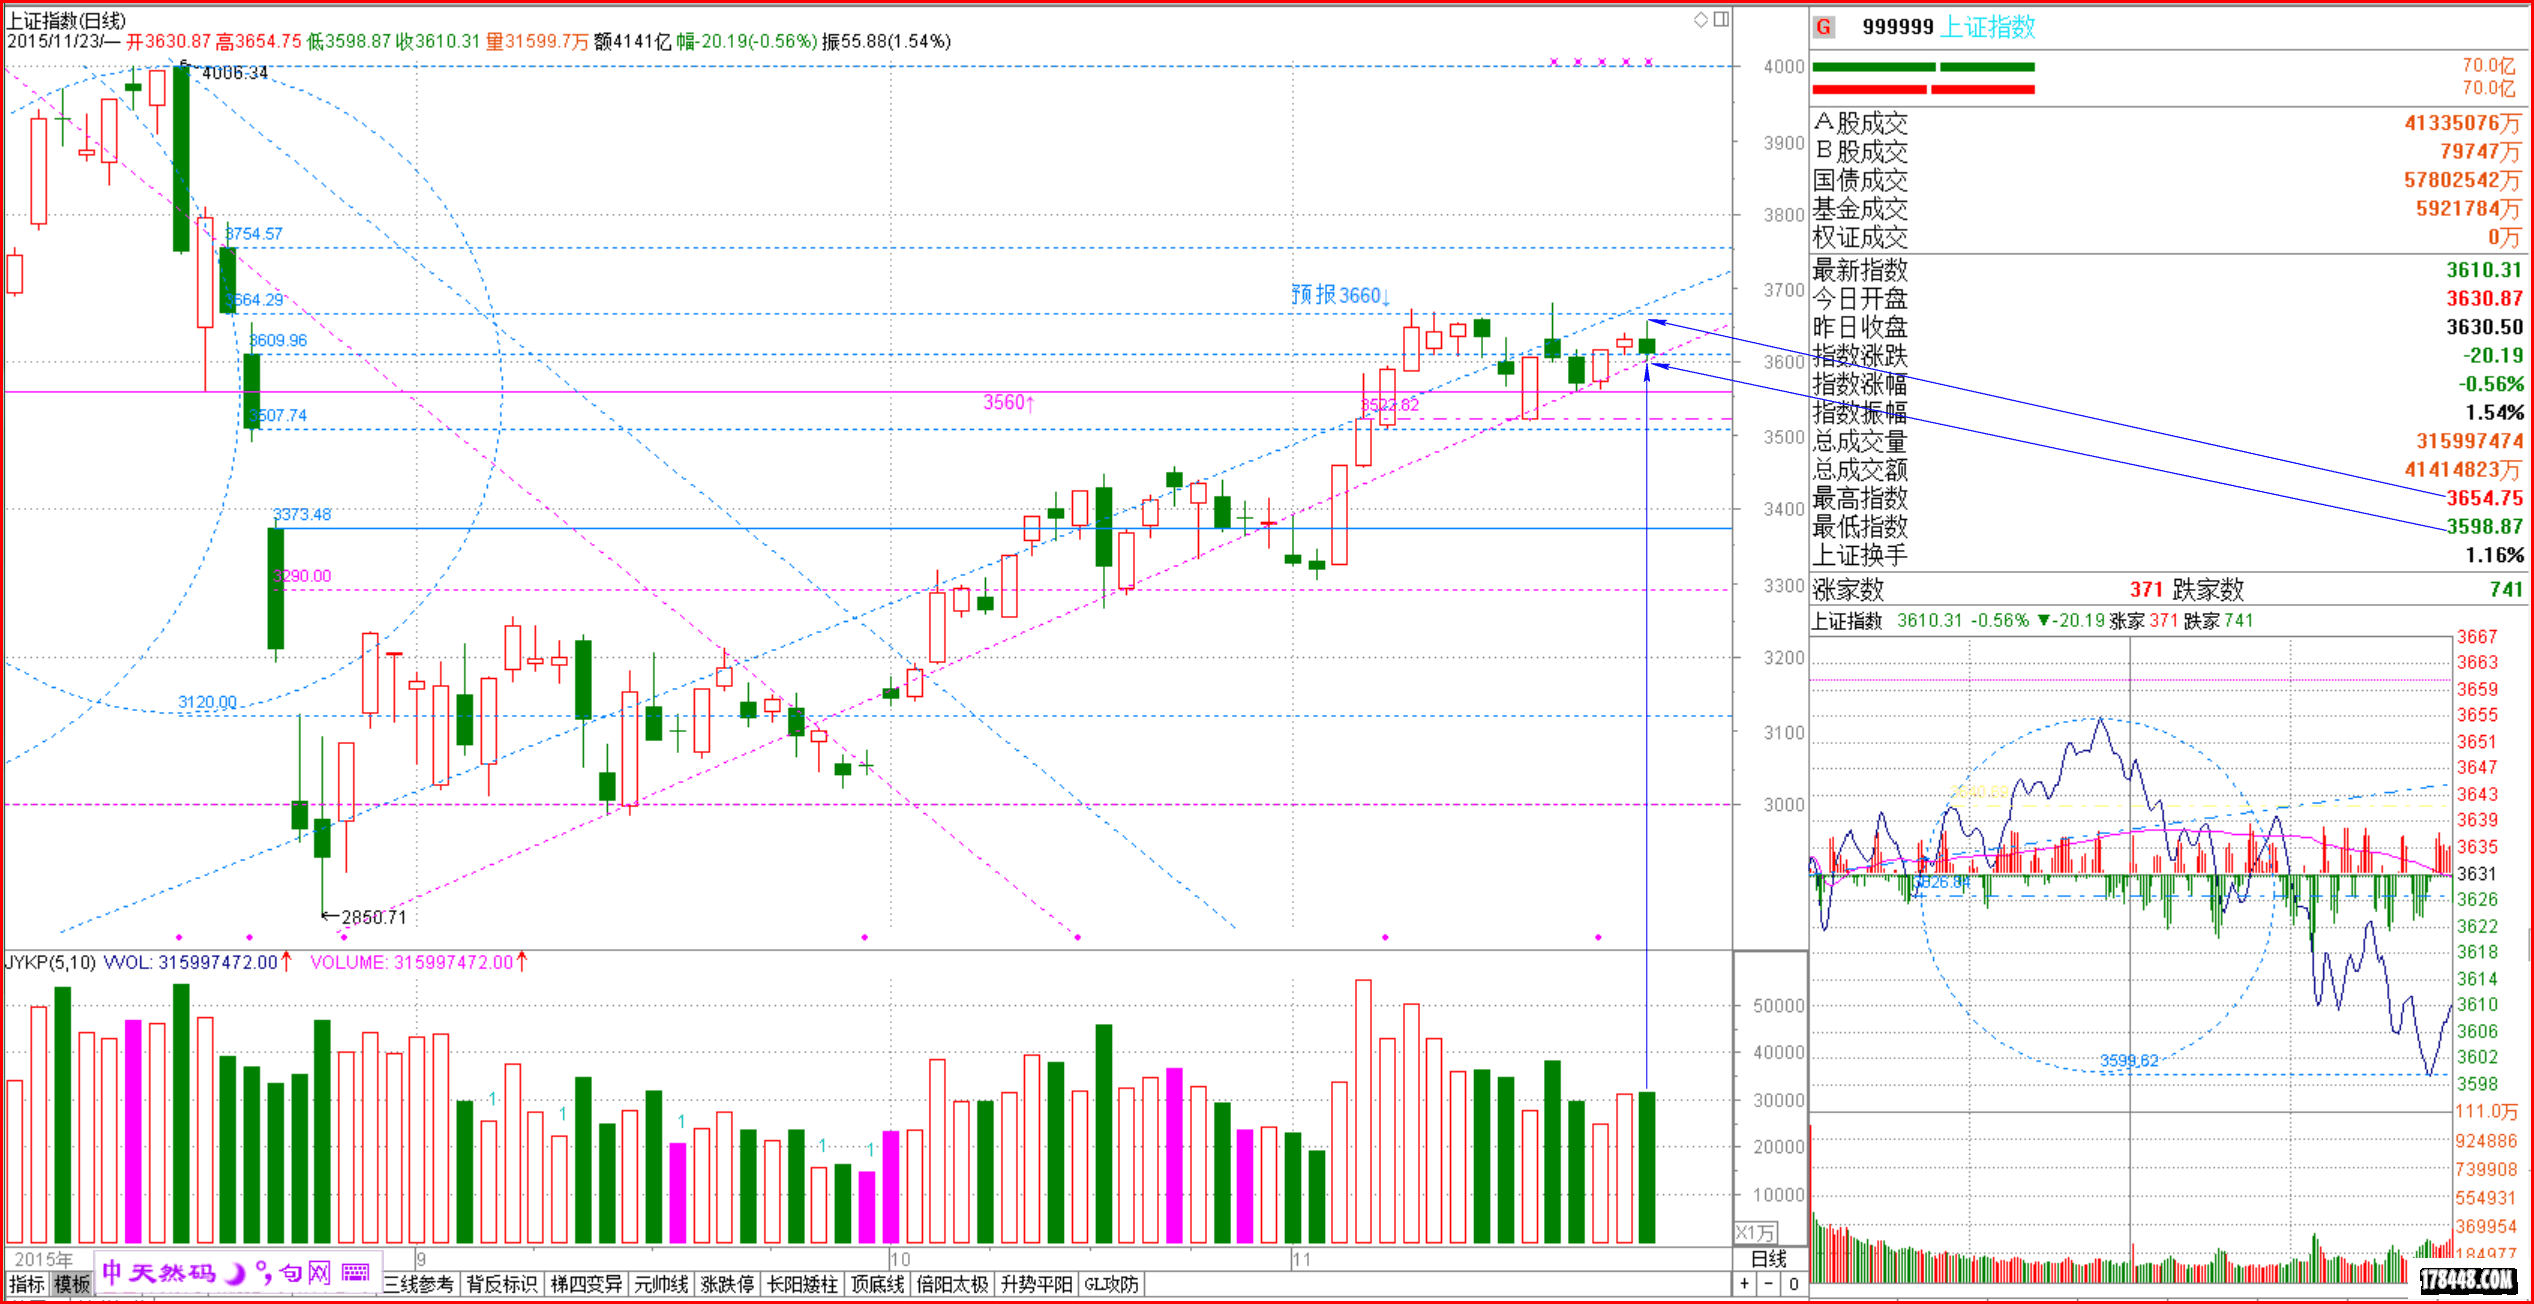Click the 最高指数 value 3654.75
Screen dimensions: 2534x1304
(x=2484, y=497)
